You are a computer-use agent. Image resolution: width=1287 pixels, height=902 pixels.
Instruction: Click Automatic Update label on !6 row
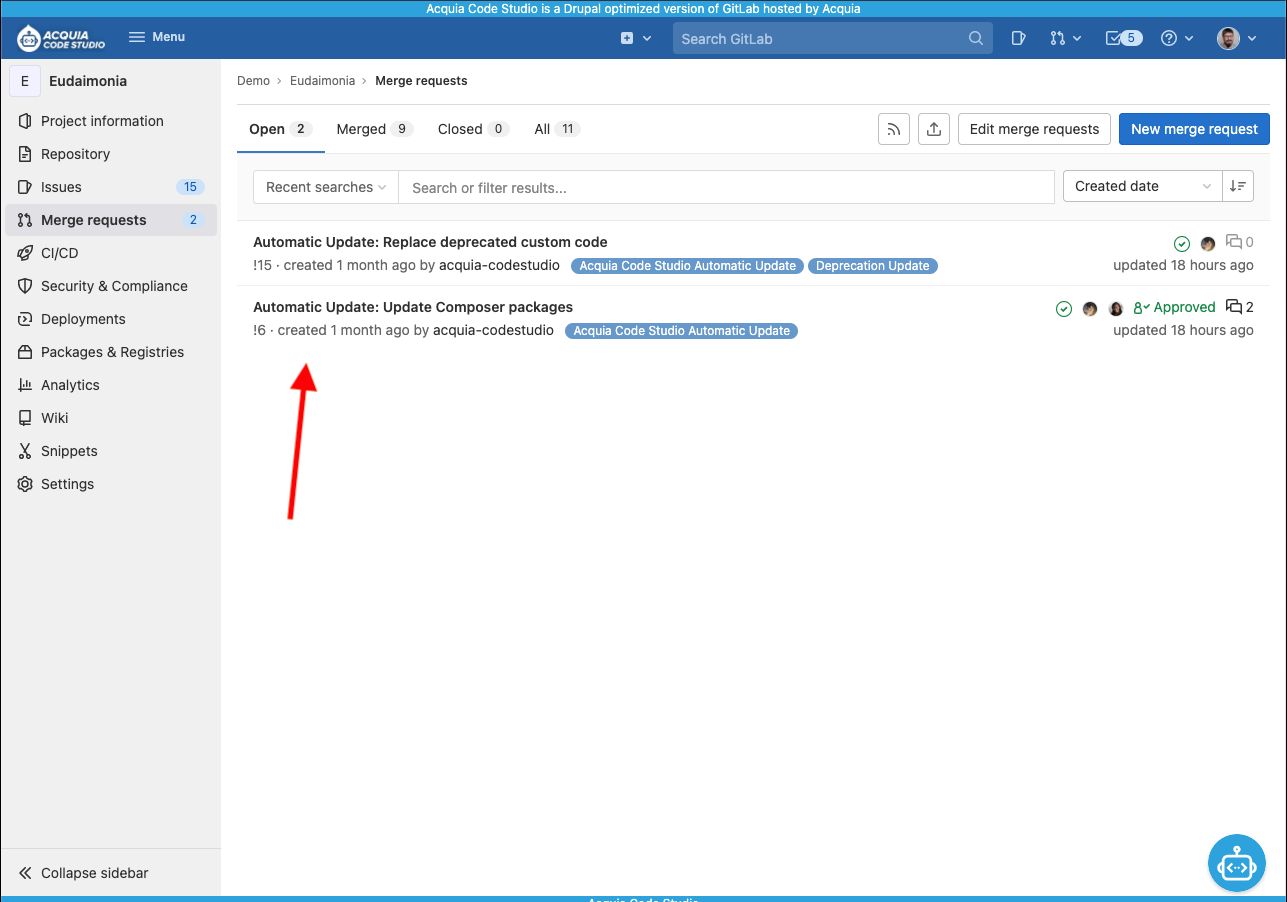[x=682, y=331]
